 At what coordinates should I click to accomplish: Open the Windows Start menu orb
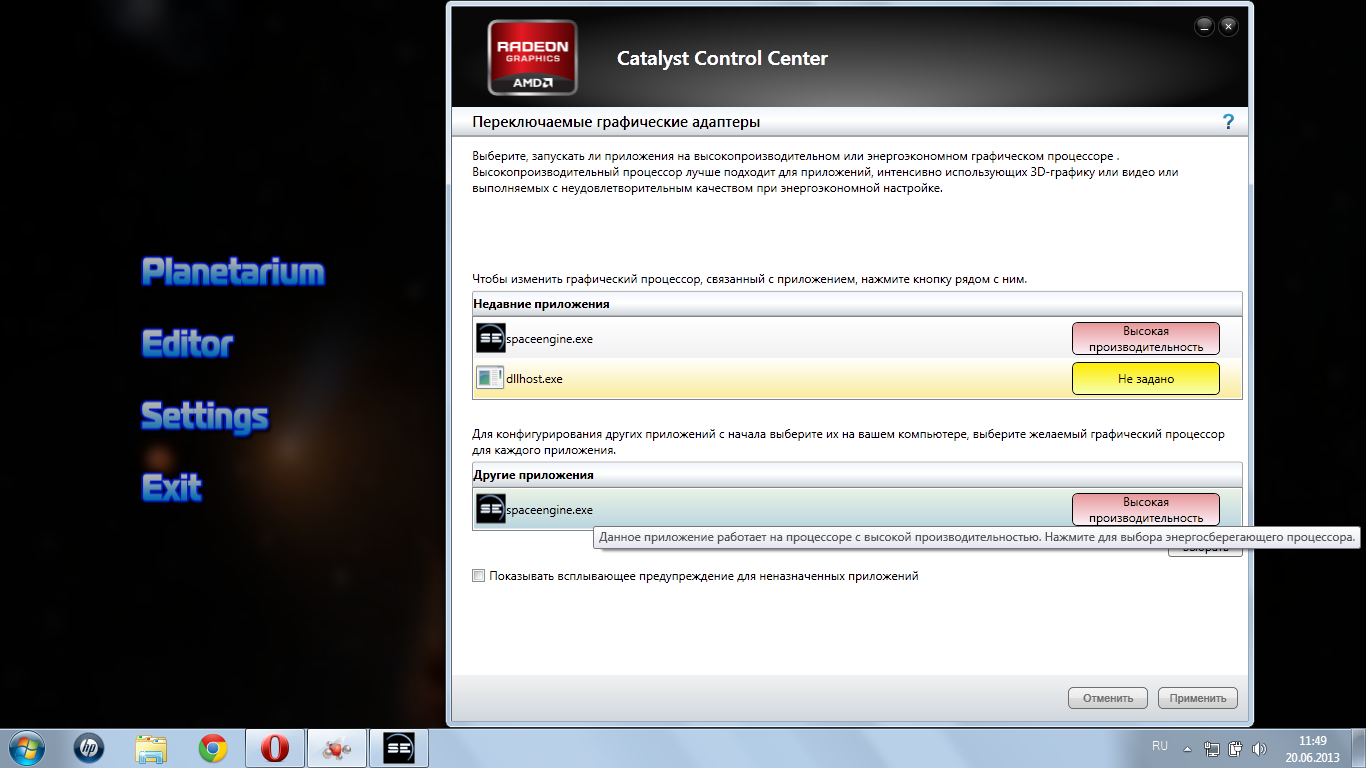(x=27, y=747)
